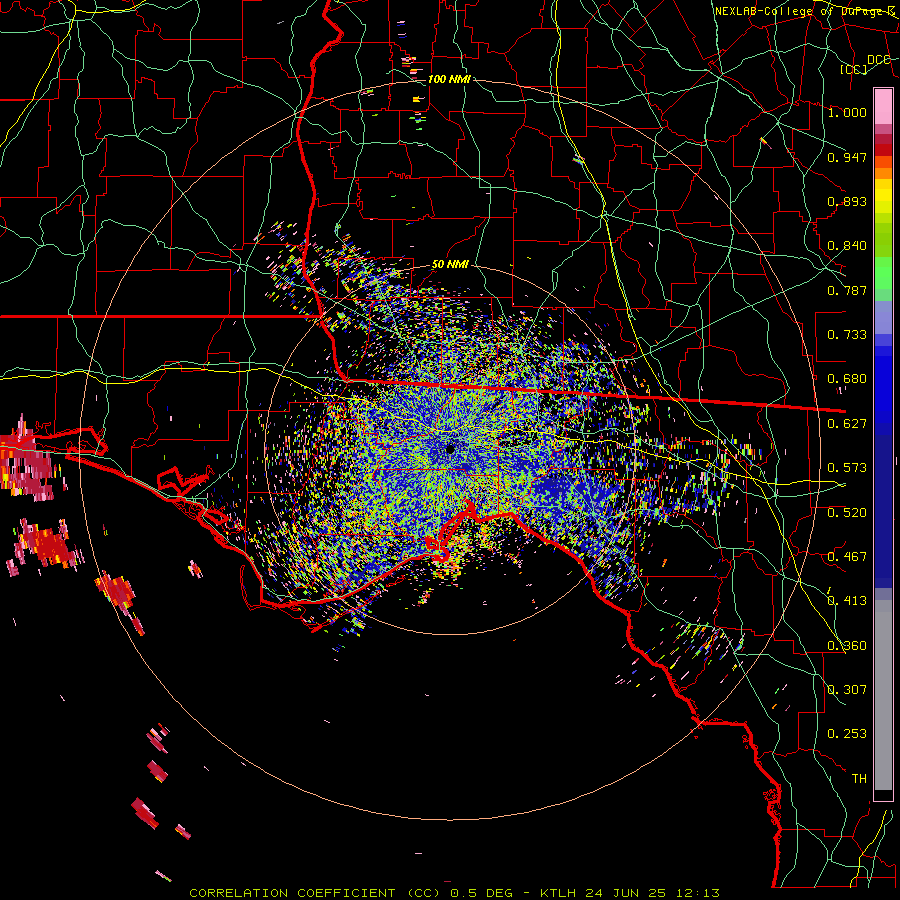Select the 0.840 scale value
The image size is (900, 900).
(847, 246)
